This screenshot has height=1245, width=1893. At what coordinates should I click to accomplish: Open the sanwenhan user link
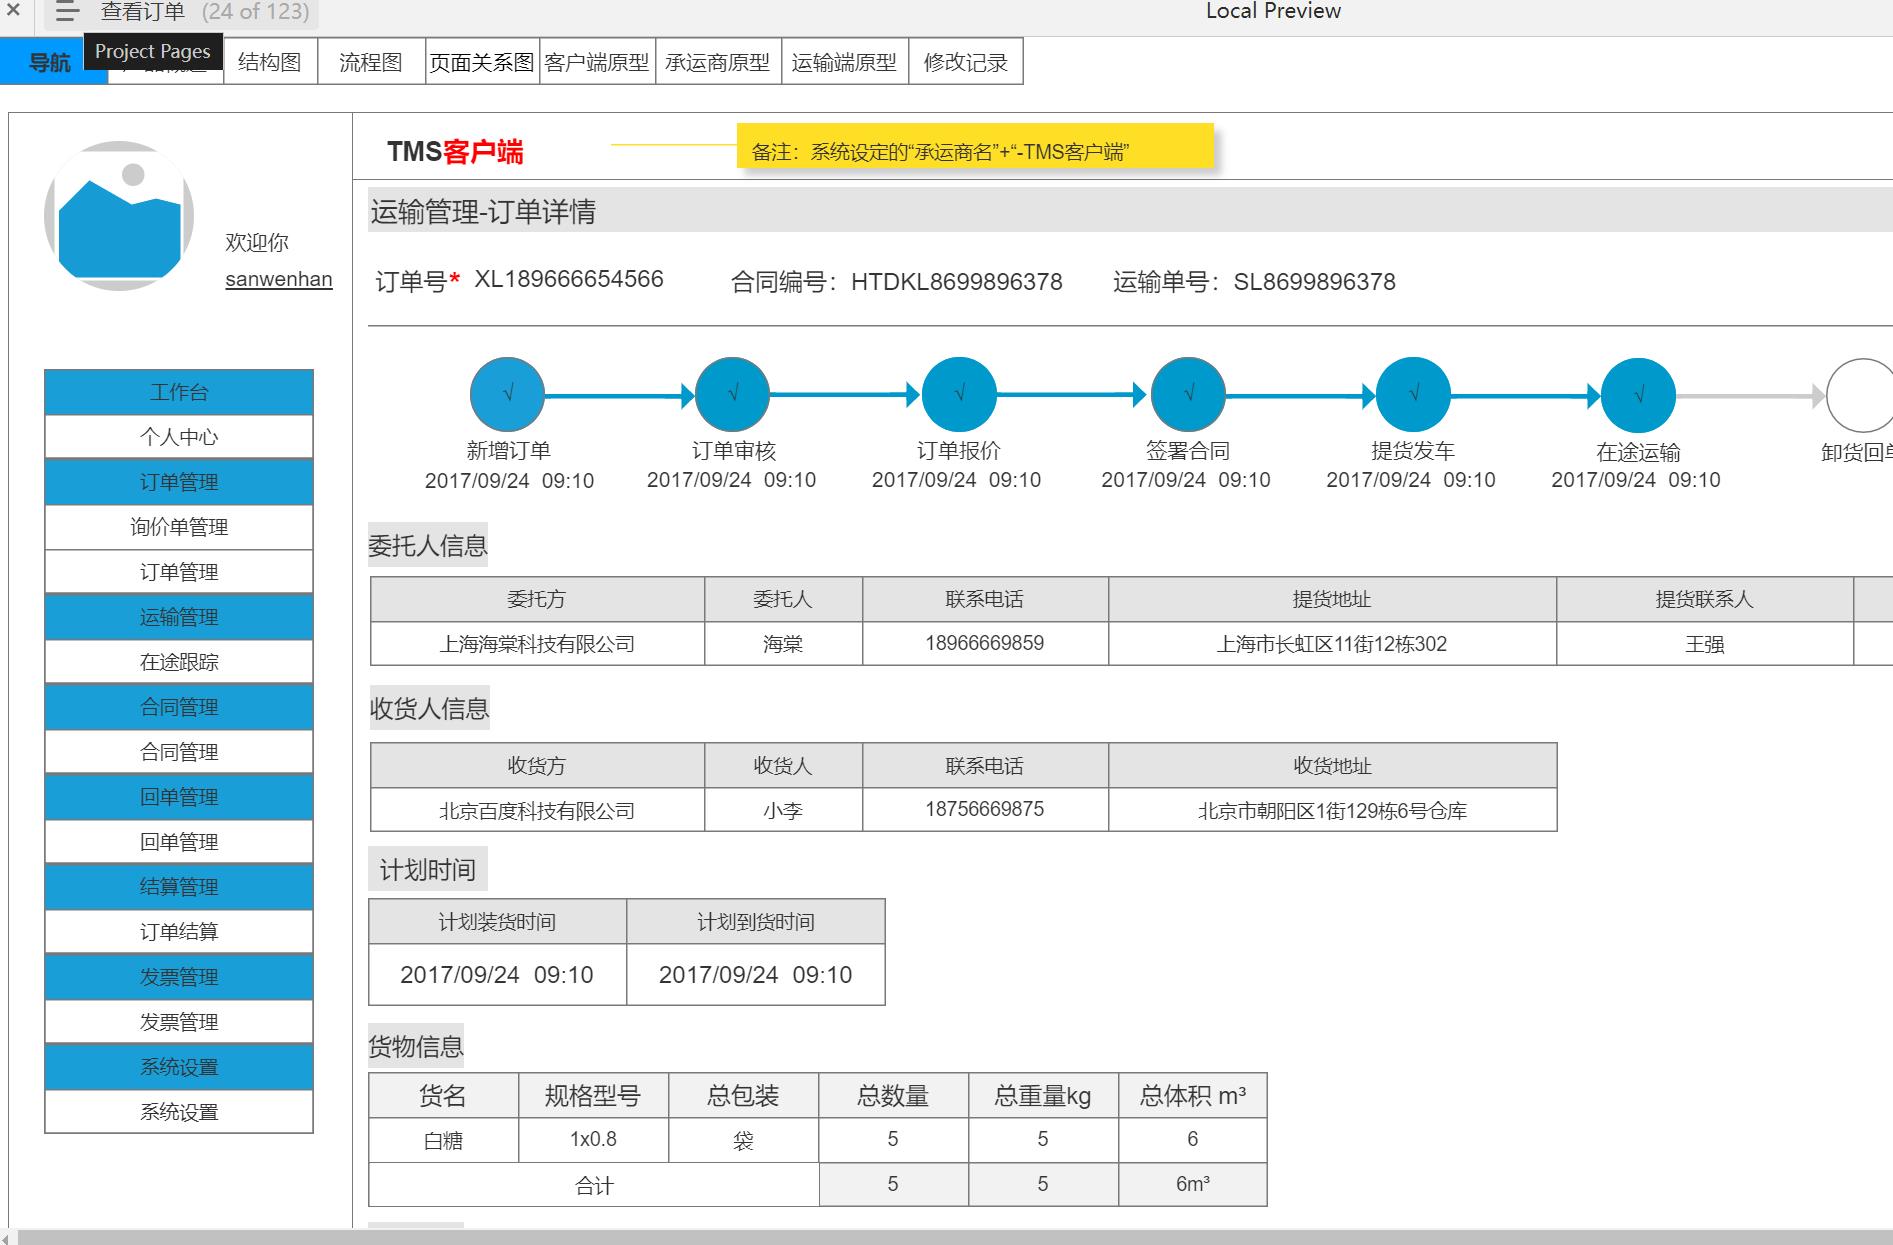[x=279, y=279]
